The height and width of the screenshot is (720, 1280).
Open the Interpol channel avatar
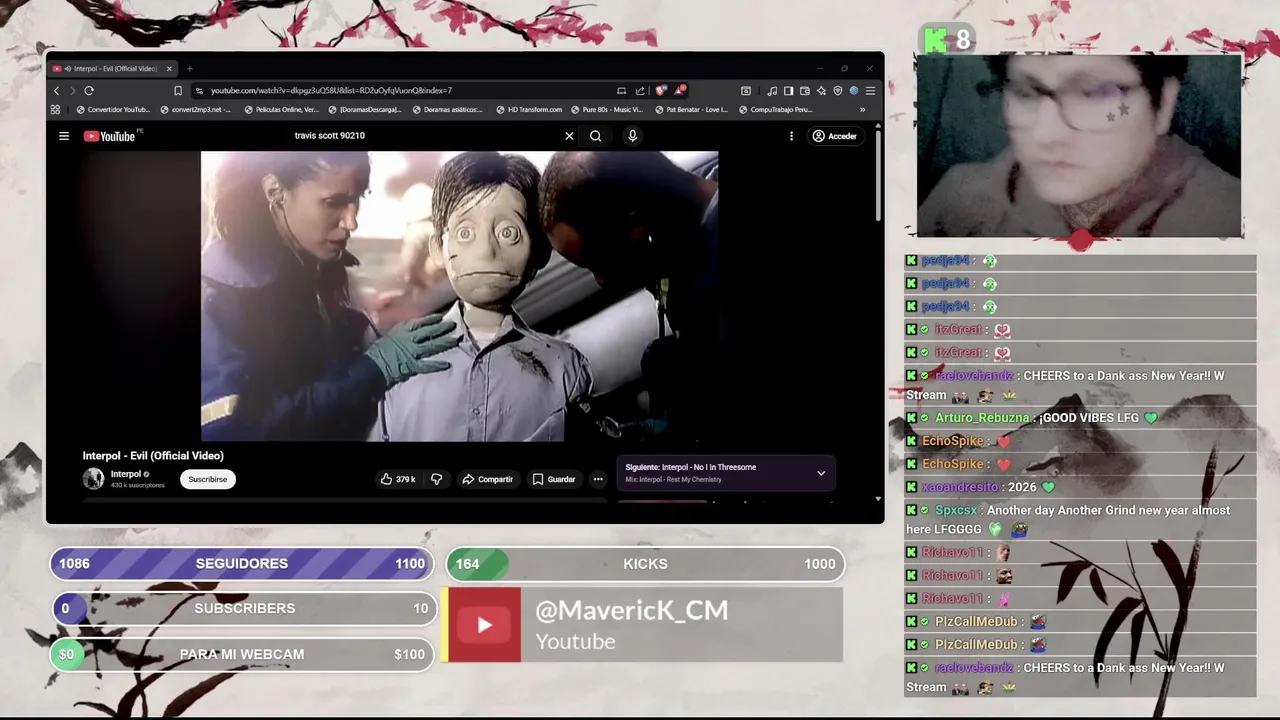click(x=93, y=479)
